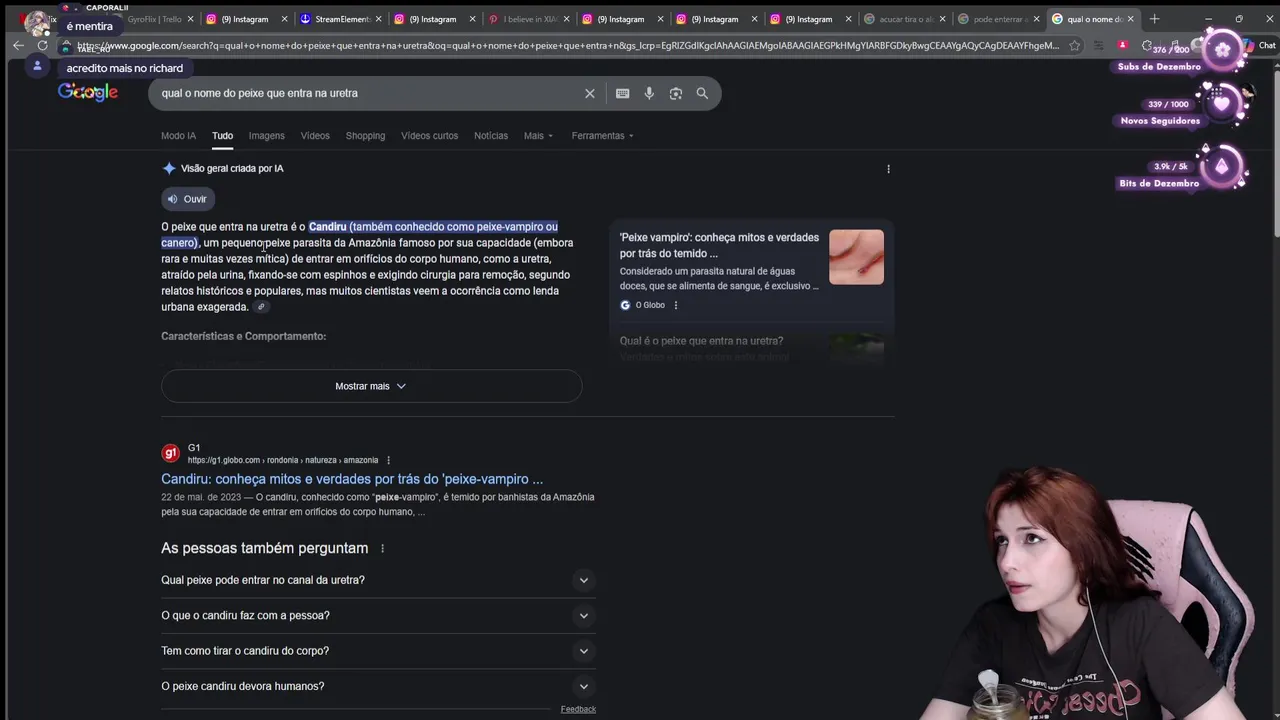Open Google Lens image search

(676, 93)
